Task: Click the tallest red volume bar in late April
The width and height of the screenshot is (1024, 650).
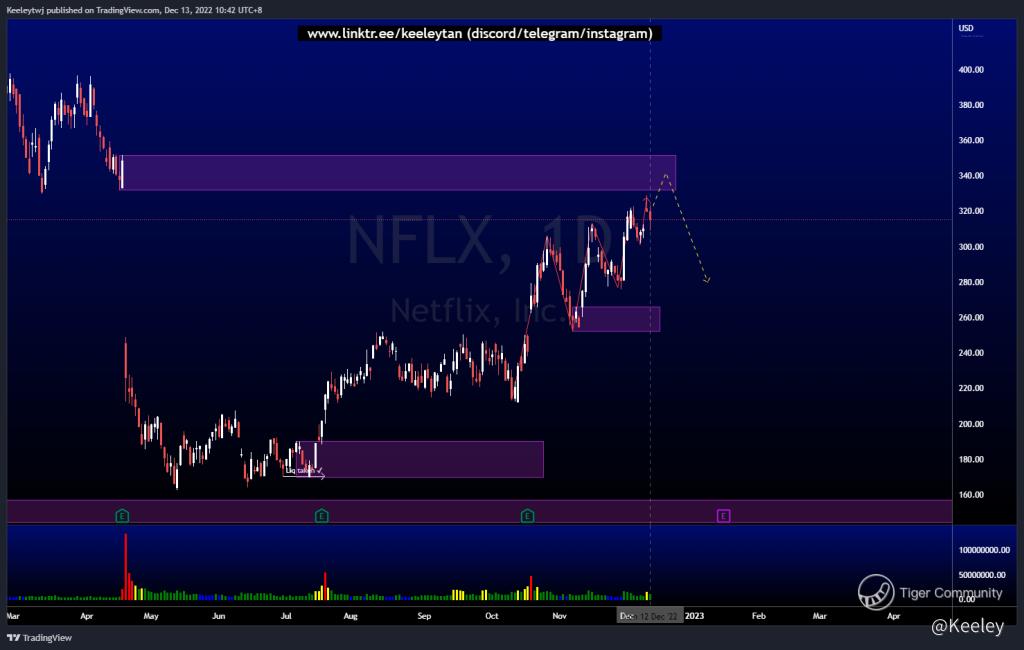Action: pos(126,566)
